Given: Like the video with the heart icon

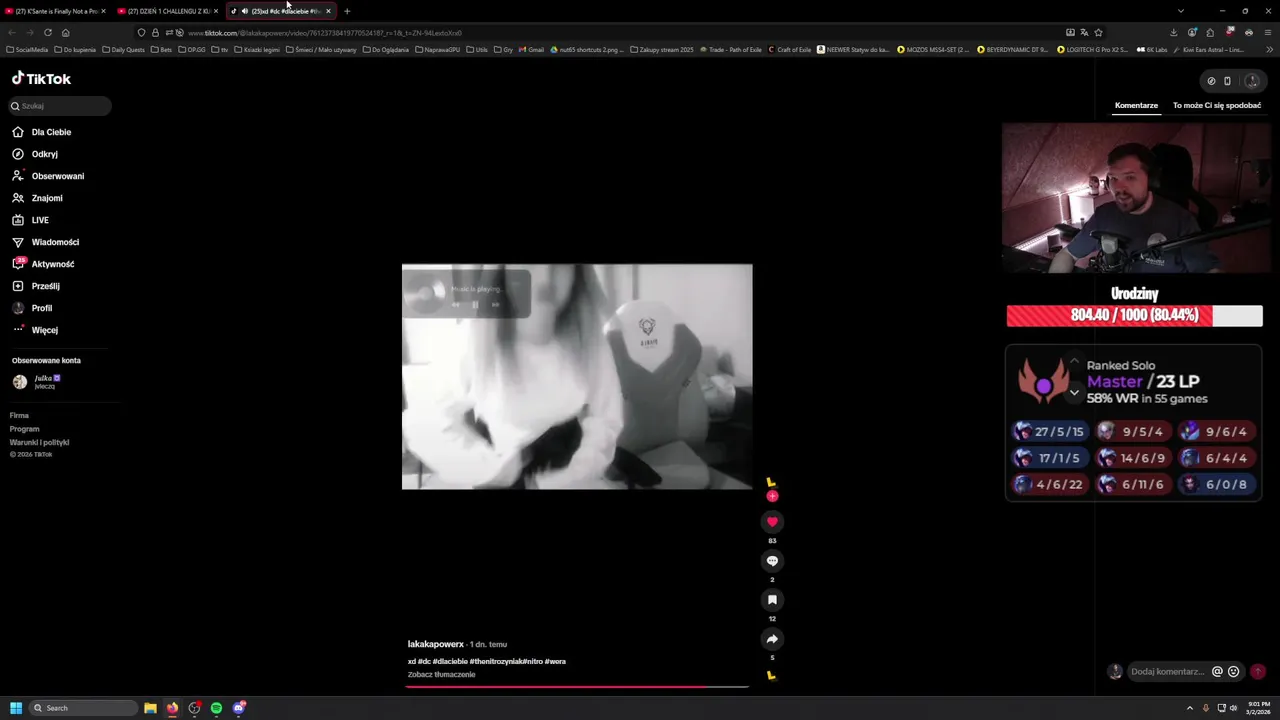Looking at the screenshot, I should [x=772, y=521].
